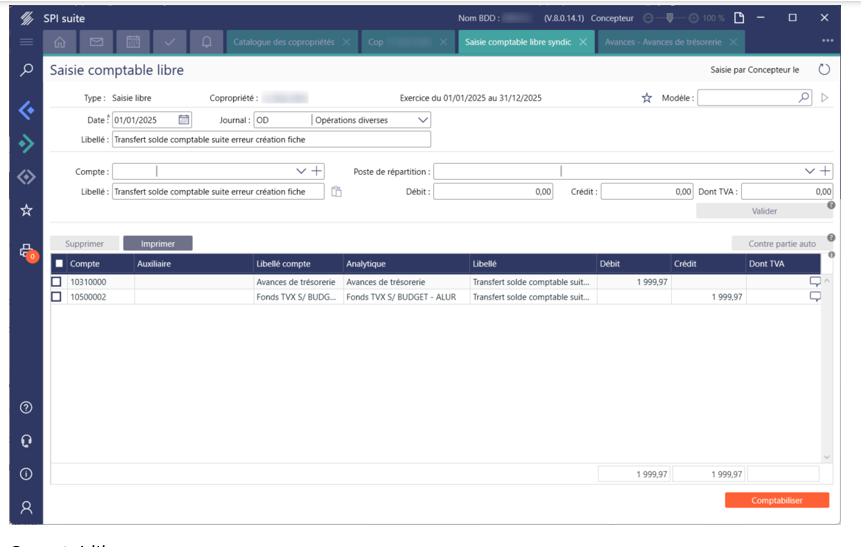Open the search icon in left sidebar
This screenshot has height=547, width=861.
click(27, 70)
